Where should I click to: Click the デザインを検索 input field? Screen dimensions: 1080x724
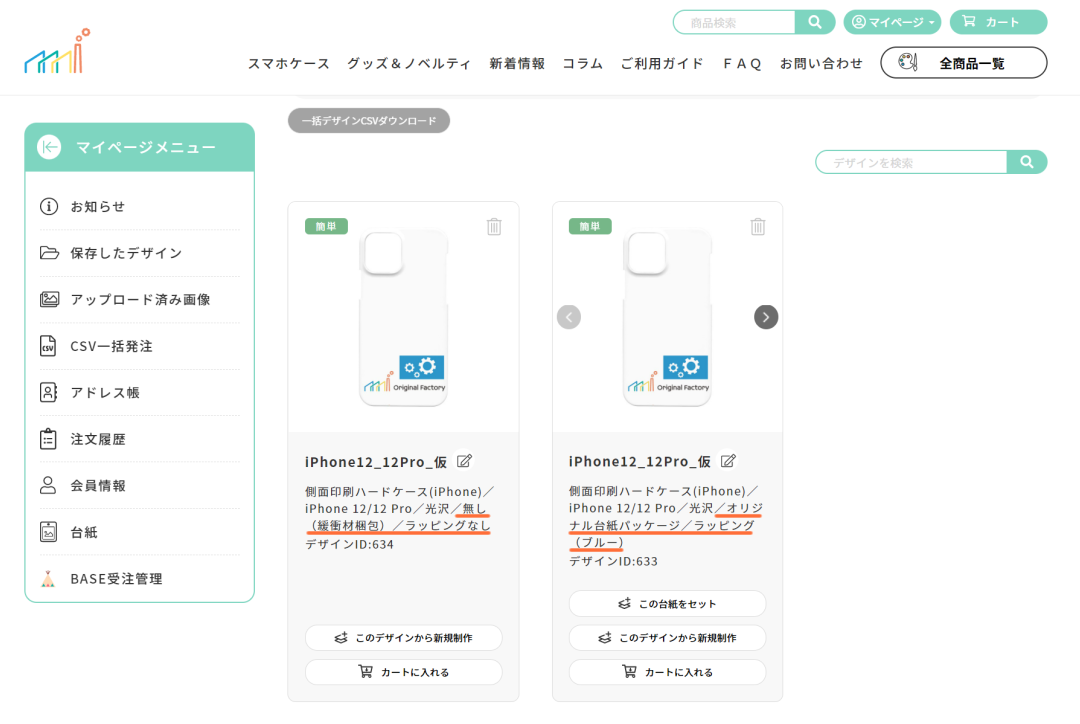[x=911, y=163]
